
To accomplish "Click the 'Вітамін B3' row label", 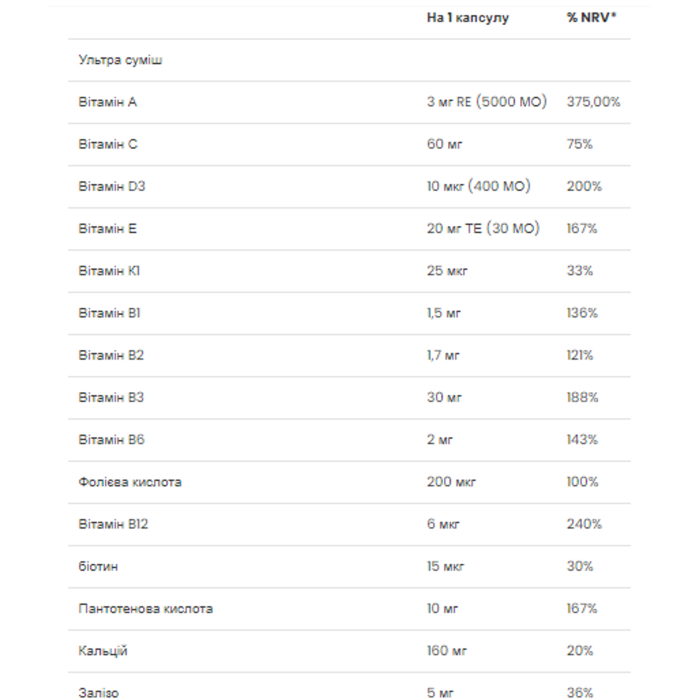I will [x=111, y=397].
